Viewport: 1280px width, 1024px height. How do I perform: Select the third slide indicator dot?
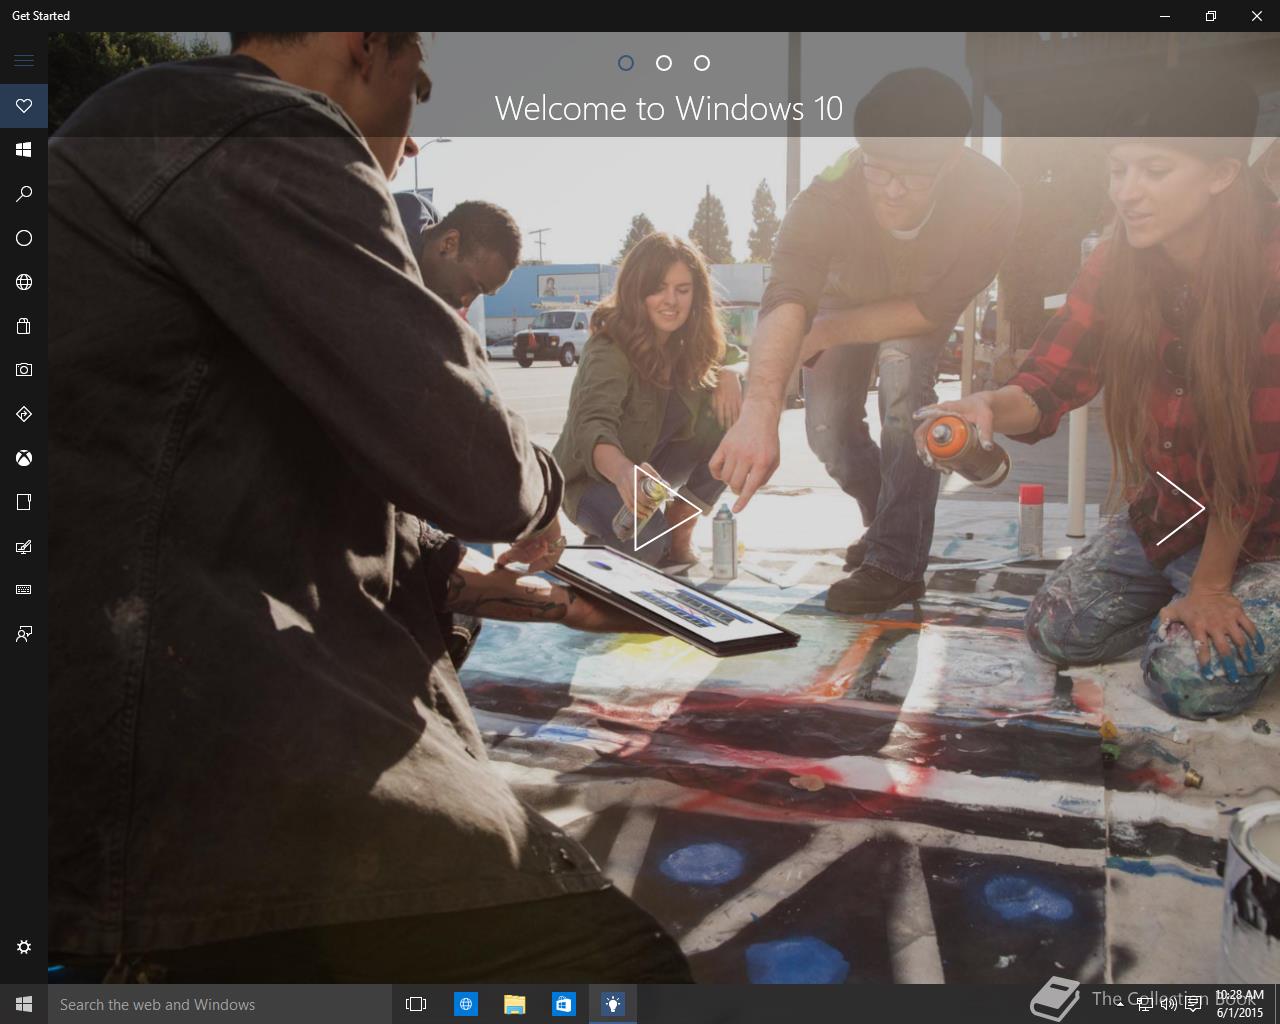[x=702, y=63]
